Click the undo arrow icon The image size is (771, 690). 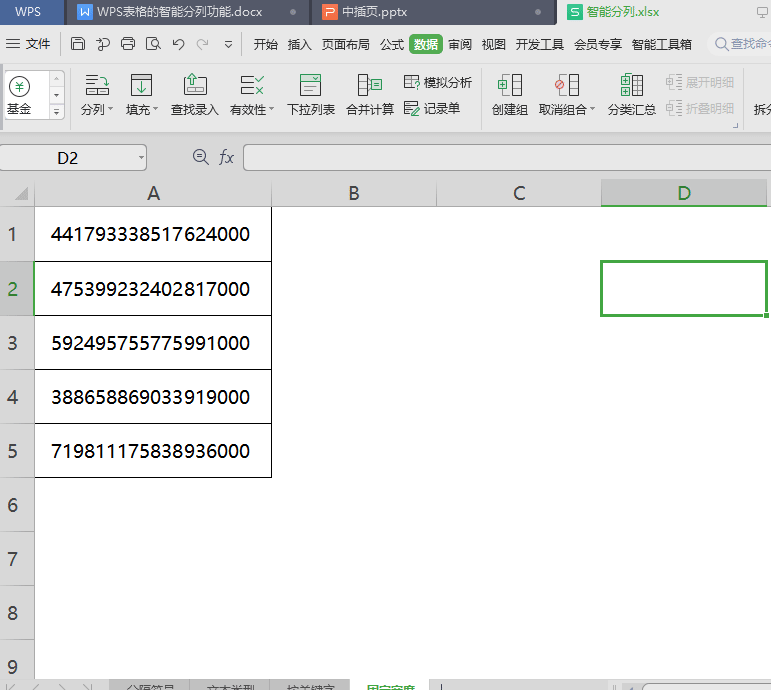click(x=178, y=44)
